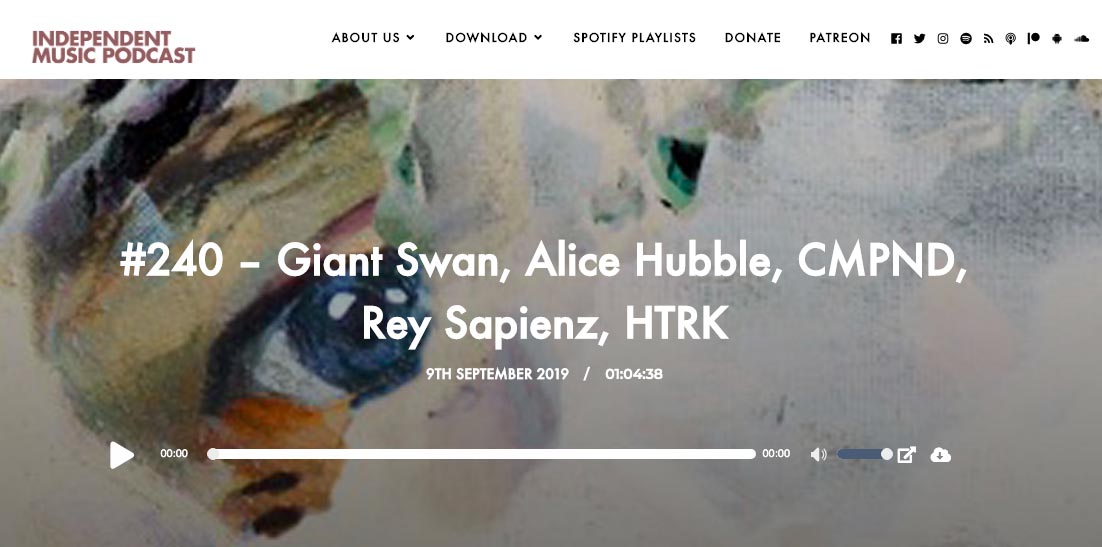Image resolution: width=1102 pixels, height=547 pixels.
Task: Open the Apple Podcasts icon
Action: pos(1011,39)
